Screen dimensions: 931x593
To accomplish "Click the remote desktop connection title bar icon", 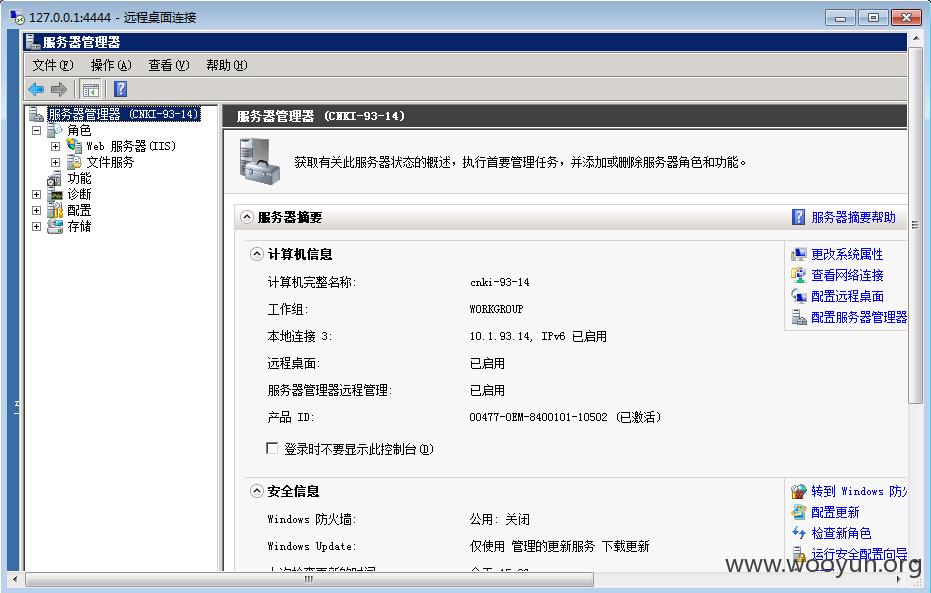I will (x=17, y=17).
